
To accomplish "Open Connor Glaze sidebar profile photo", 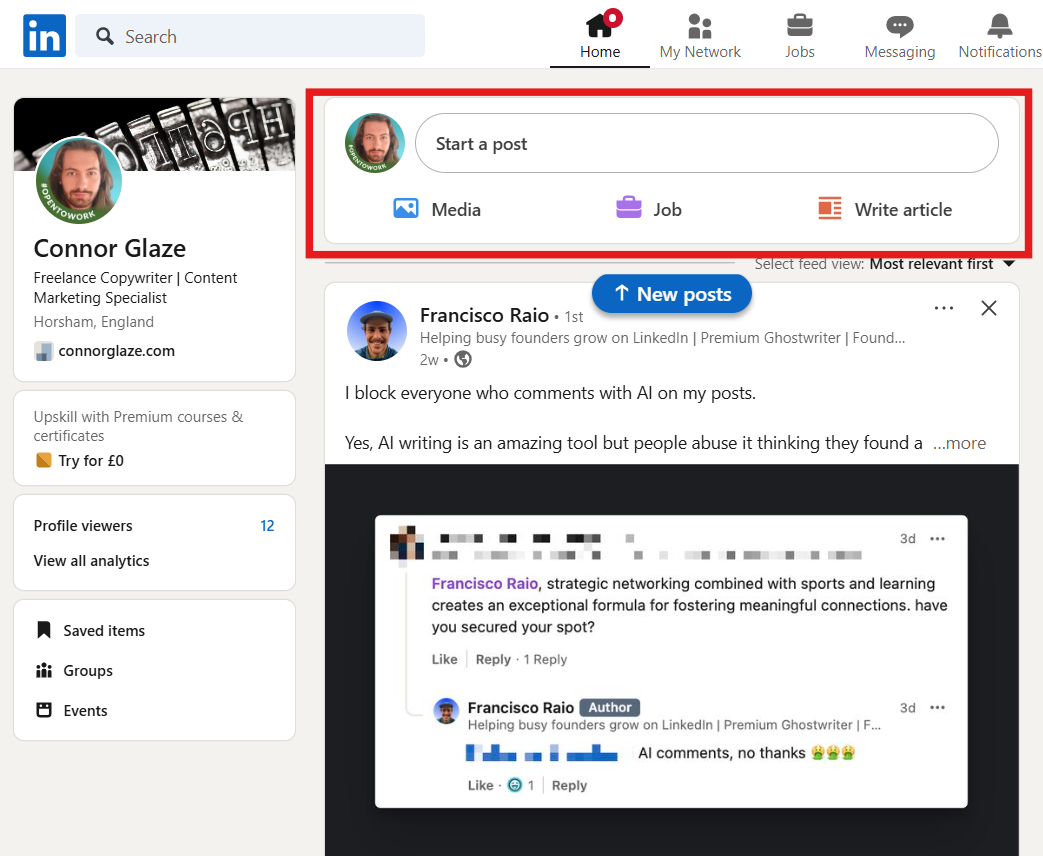I will point(78,180).
